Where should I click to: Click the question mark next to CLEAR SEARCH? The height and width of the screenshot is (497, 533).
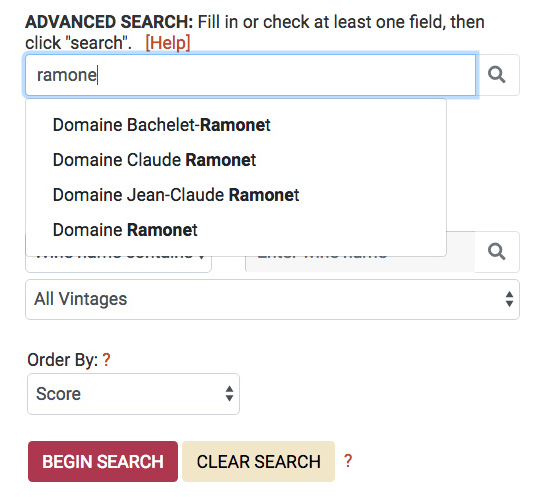[x=348, y=461]
